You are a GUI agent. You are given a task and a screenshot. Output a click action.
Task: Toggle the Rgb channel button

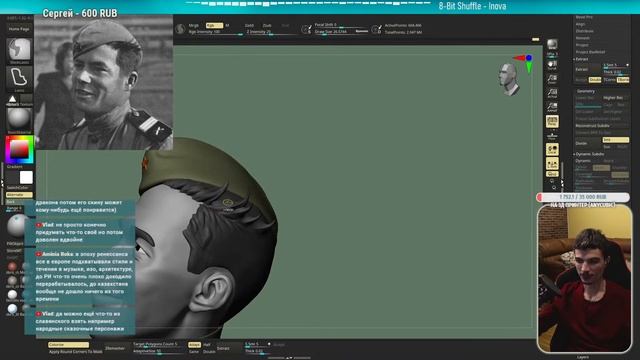click(x=214, y=25)
